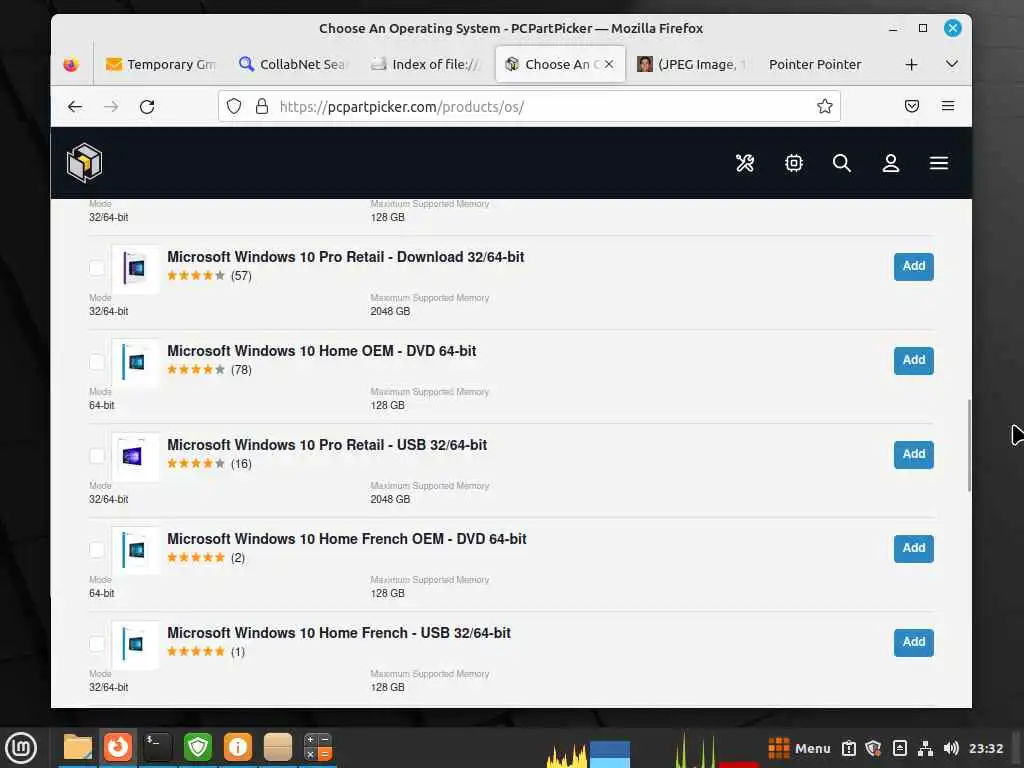Open the 23:32 clock calendar
Viewport: 1024px width, 768px height.
(x=985, y=748)
